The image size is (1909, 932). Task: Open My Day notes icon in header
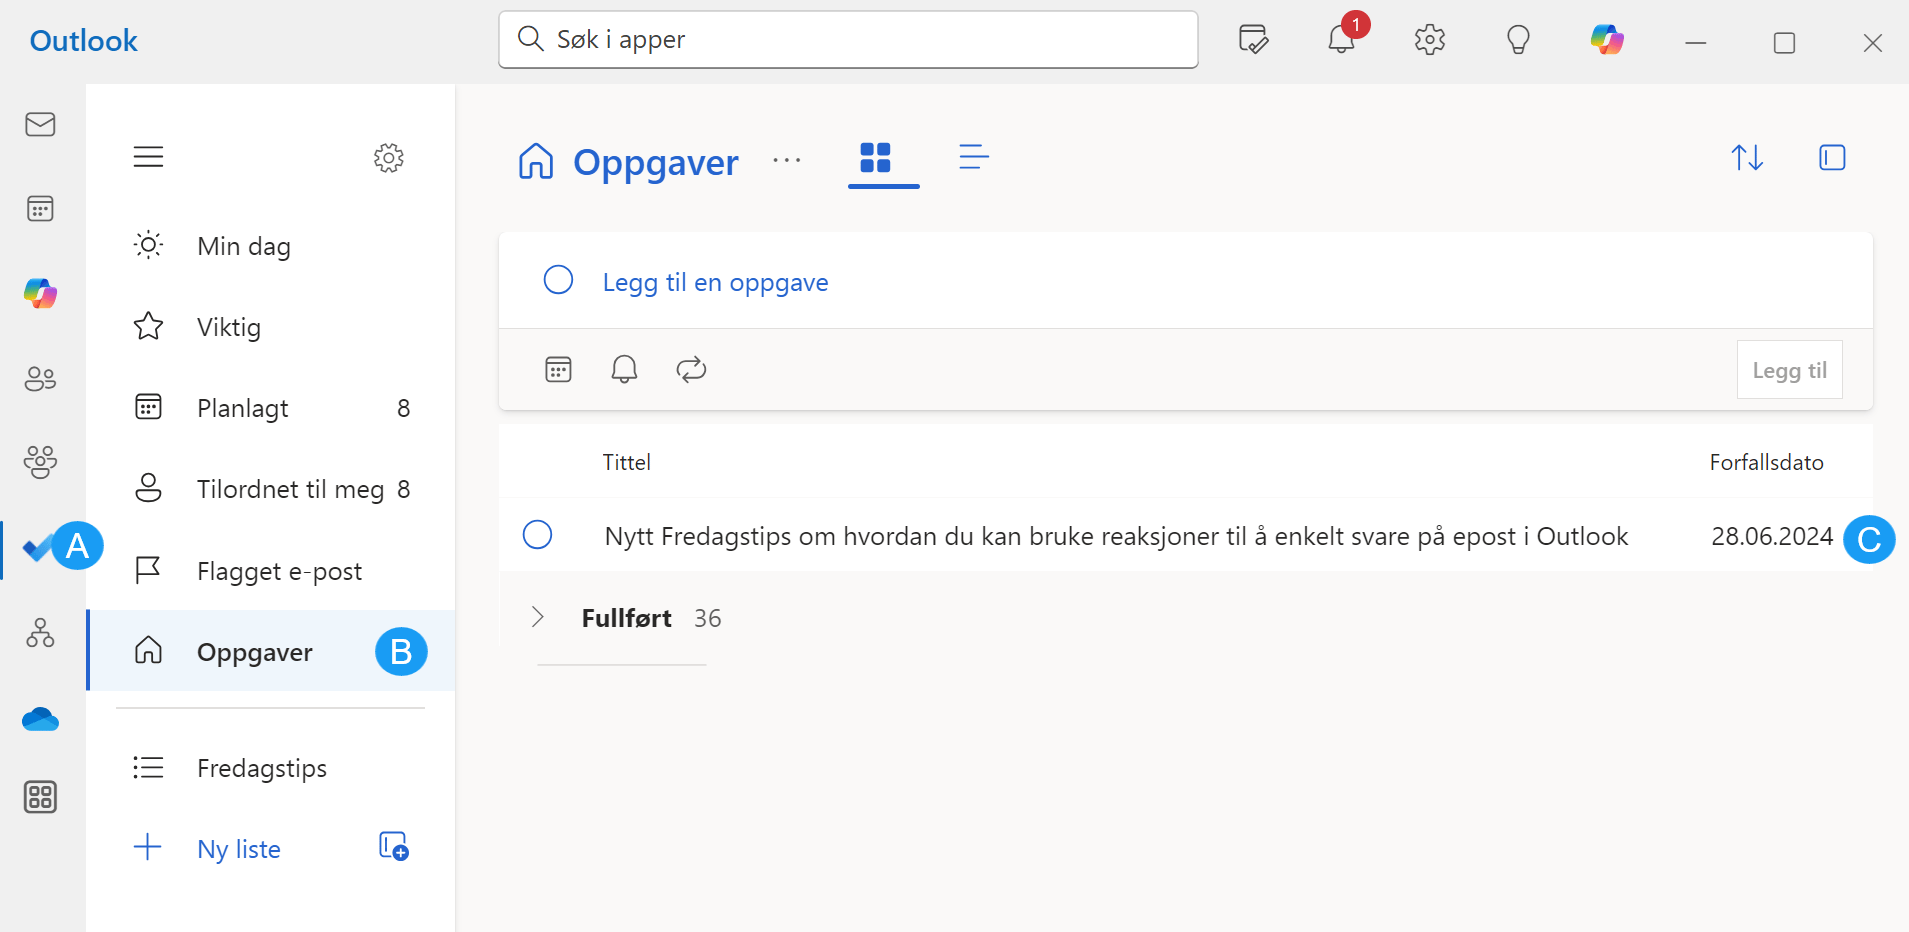coord(1253,40)
